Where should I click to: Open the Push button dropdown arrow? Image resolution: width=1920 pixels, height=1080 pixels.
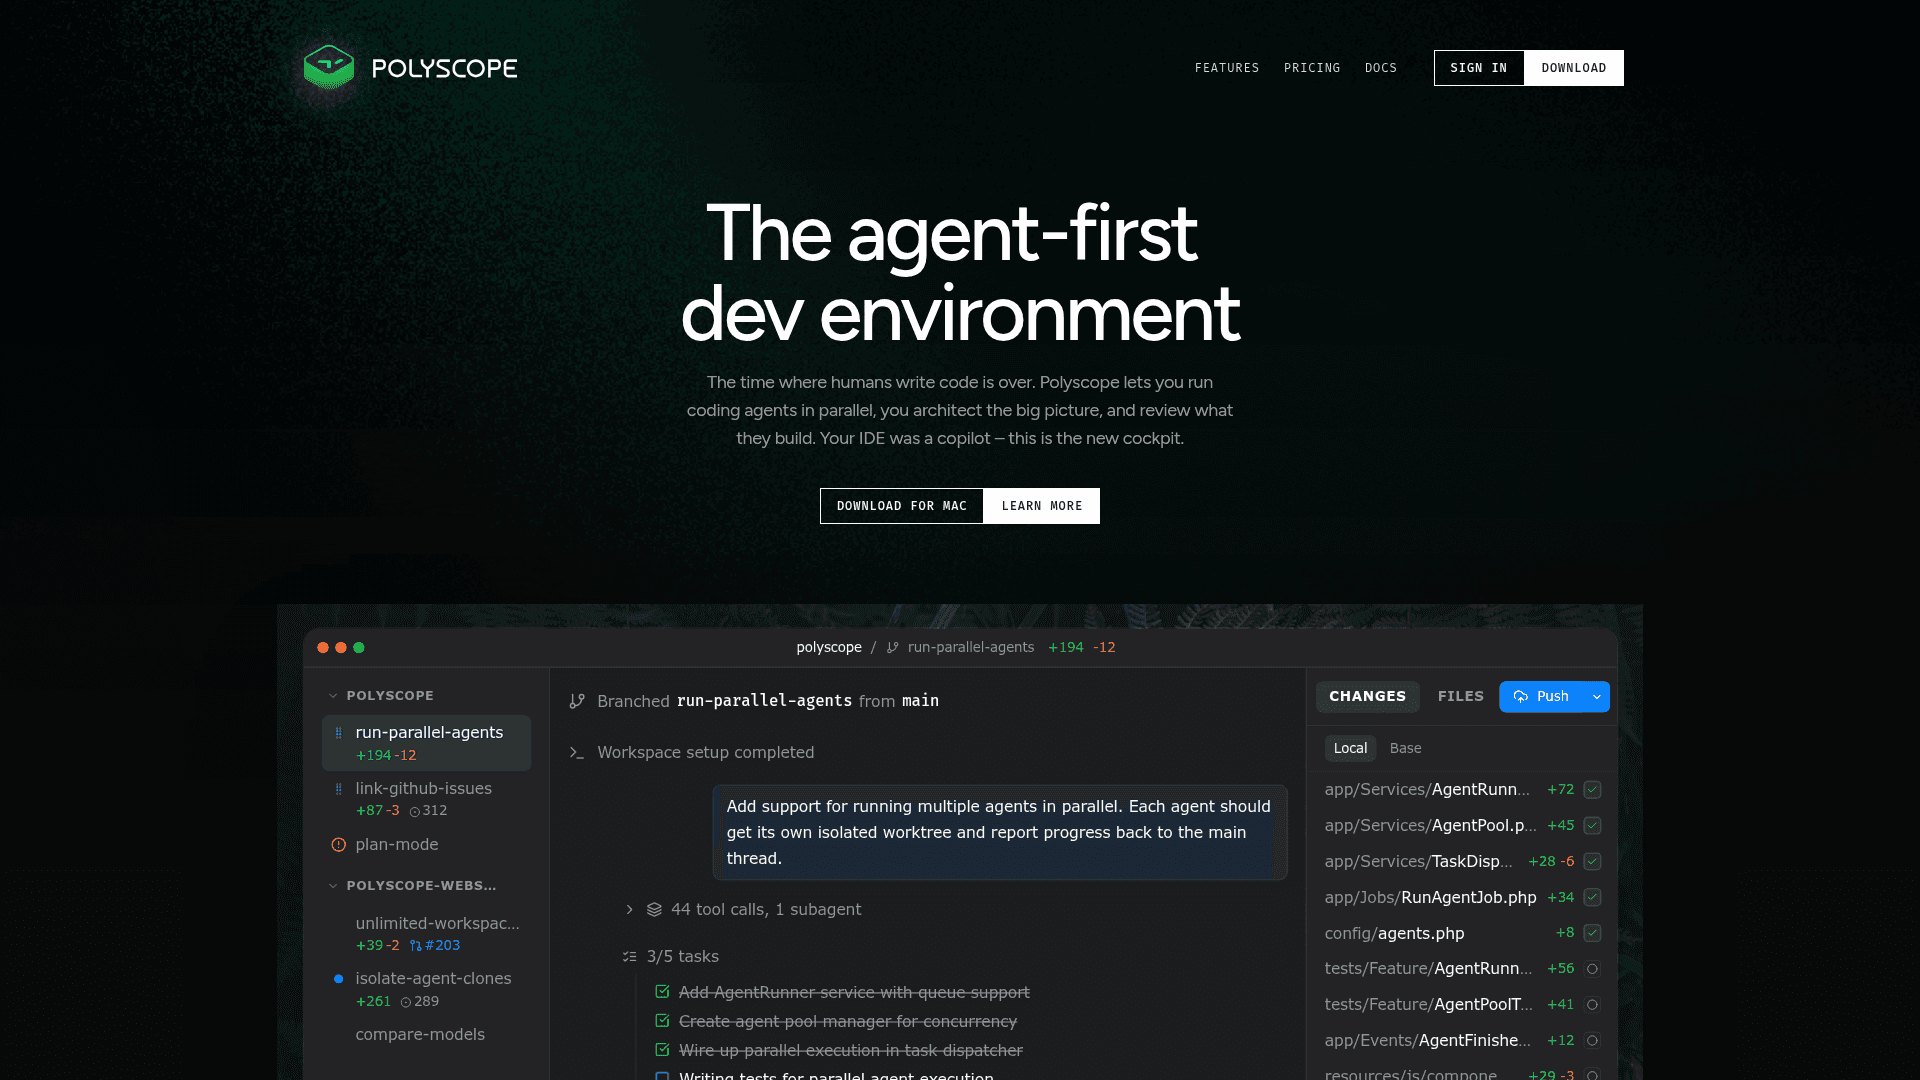pyautogui.click(x=1597, y=697)
